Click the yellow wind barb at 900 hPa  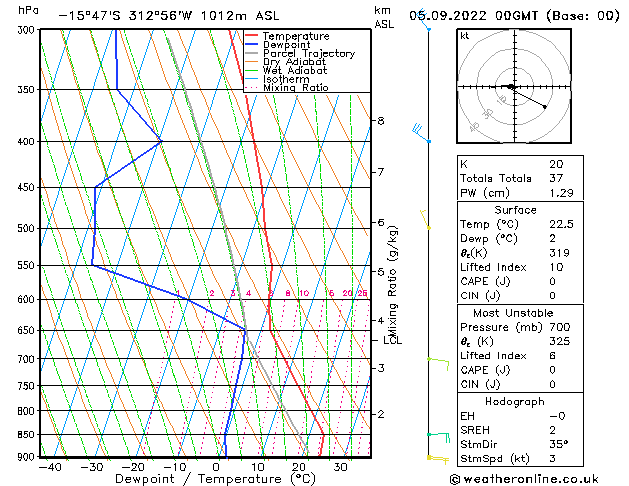(438, 460)
